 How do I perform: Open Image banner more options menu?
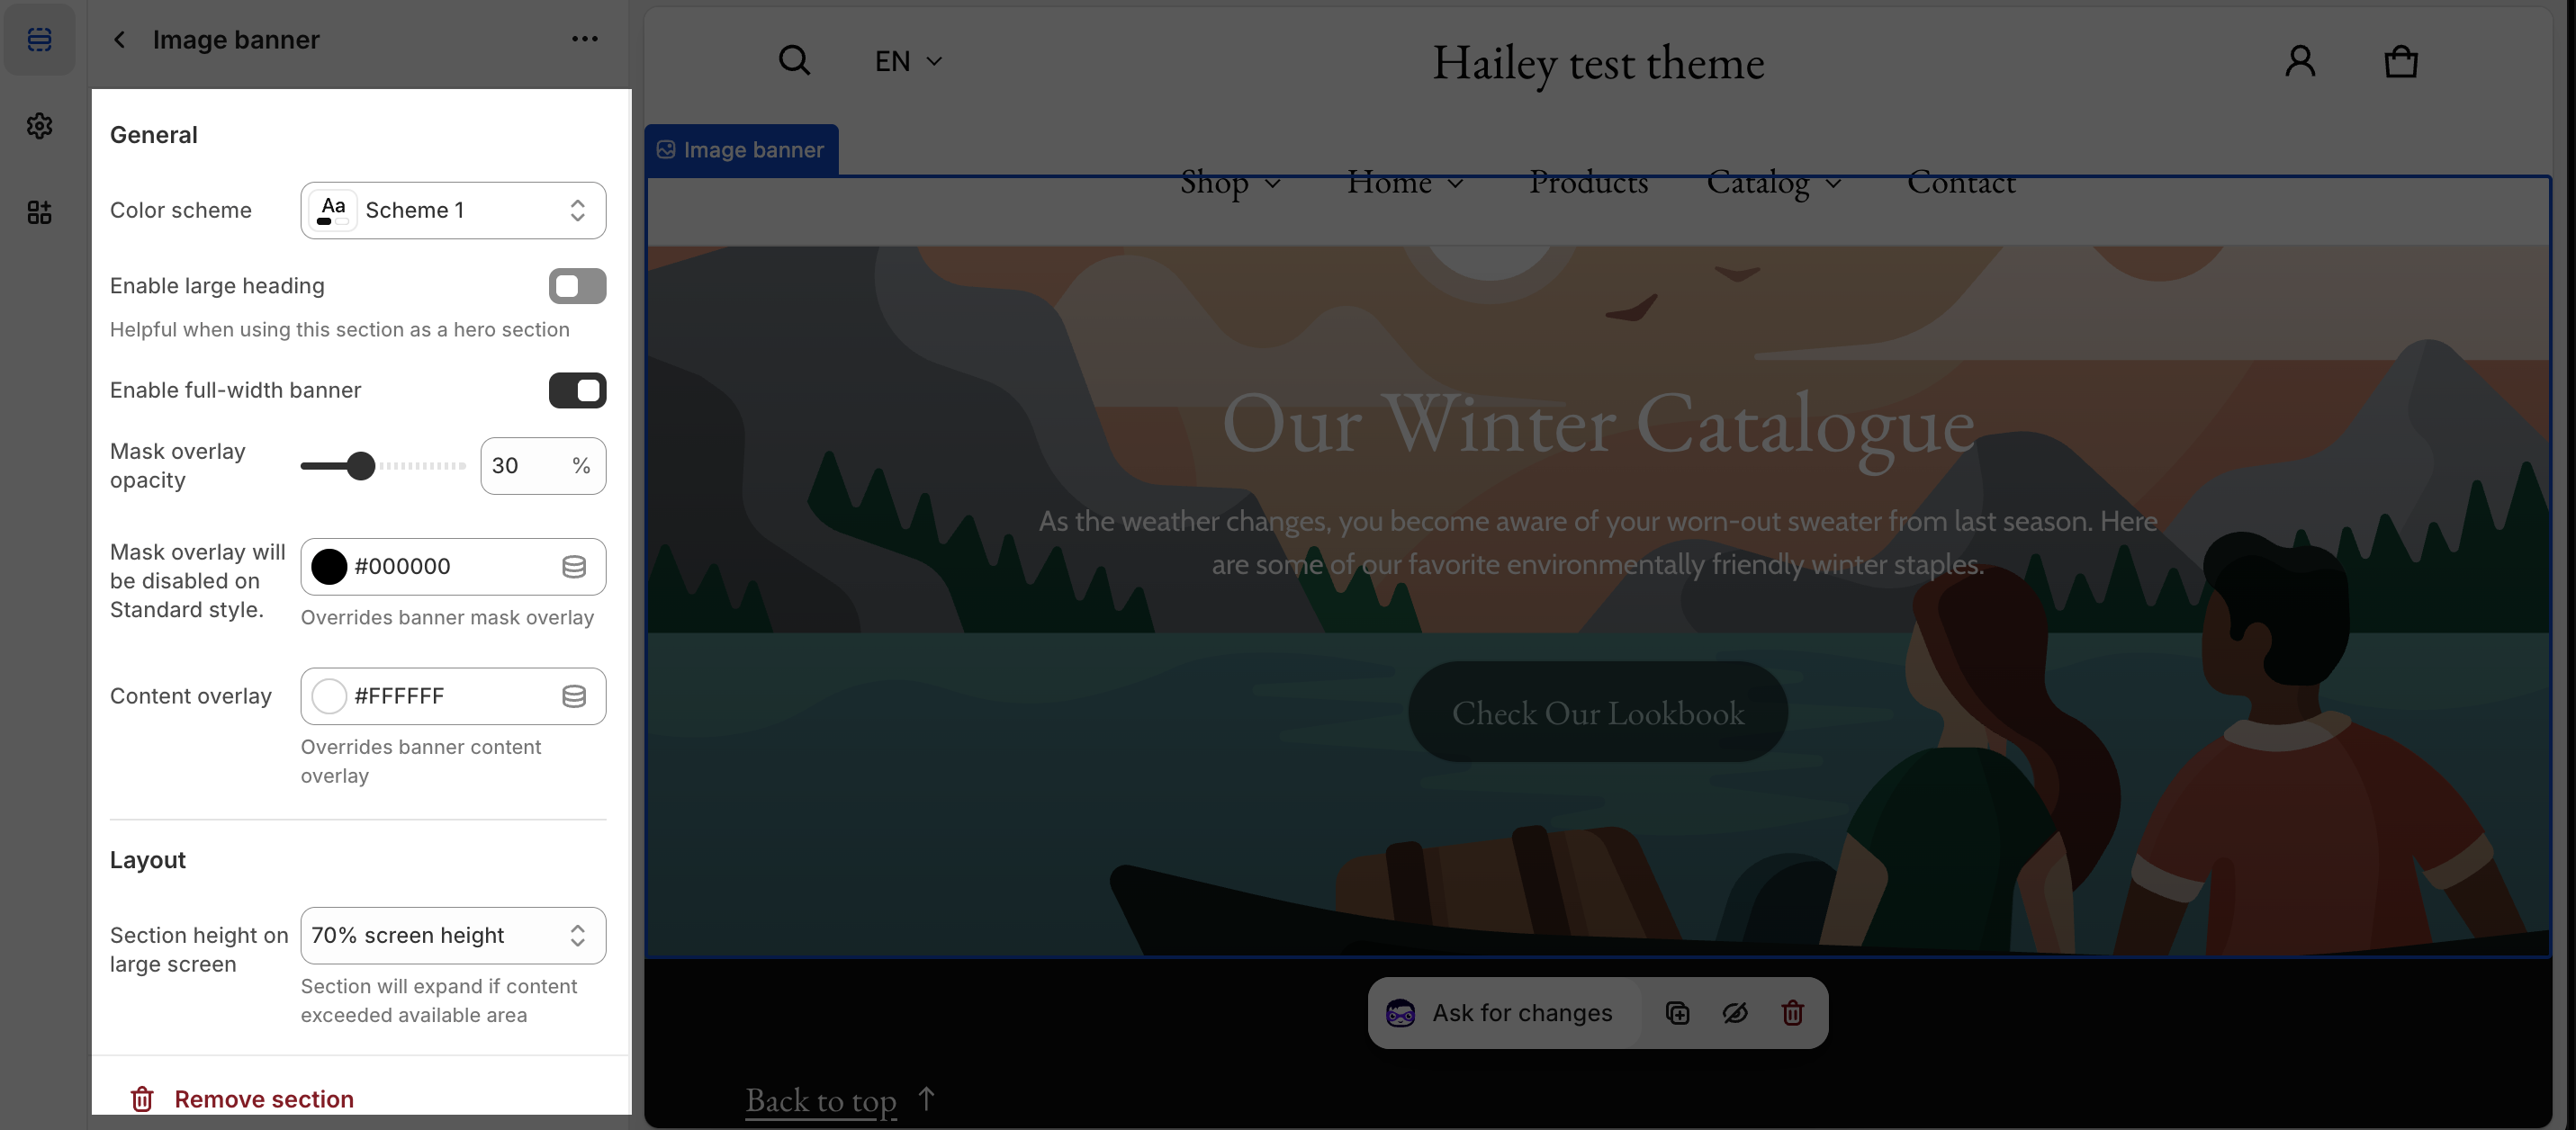584,39
